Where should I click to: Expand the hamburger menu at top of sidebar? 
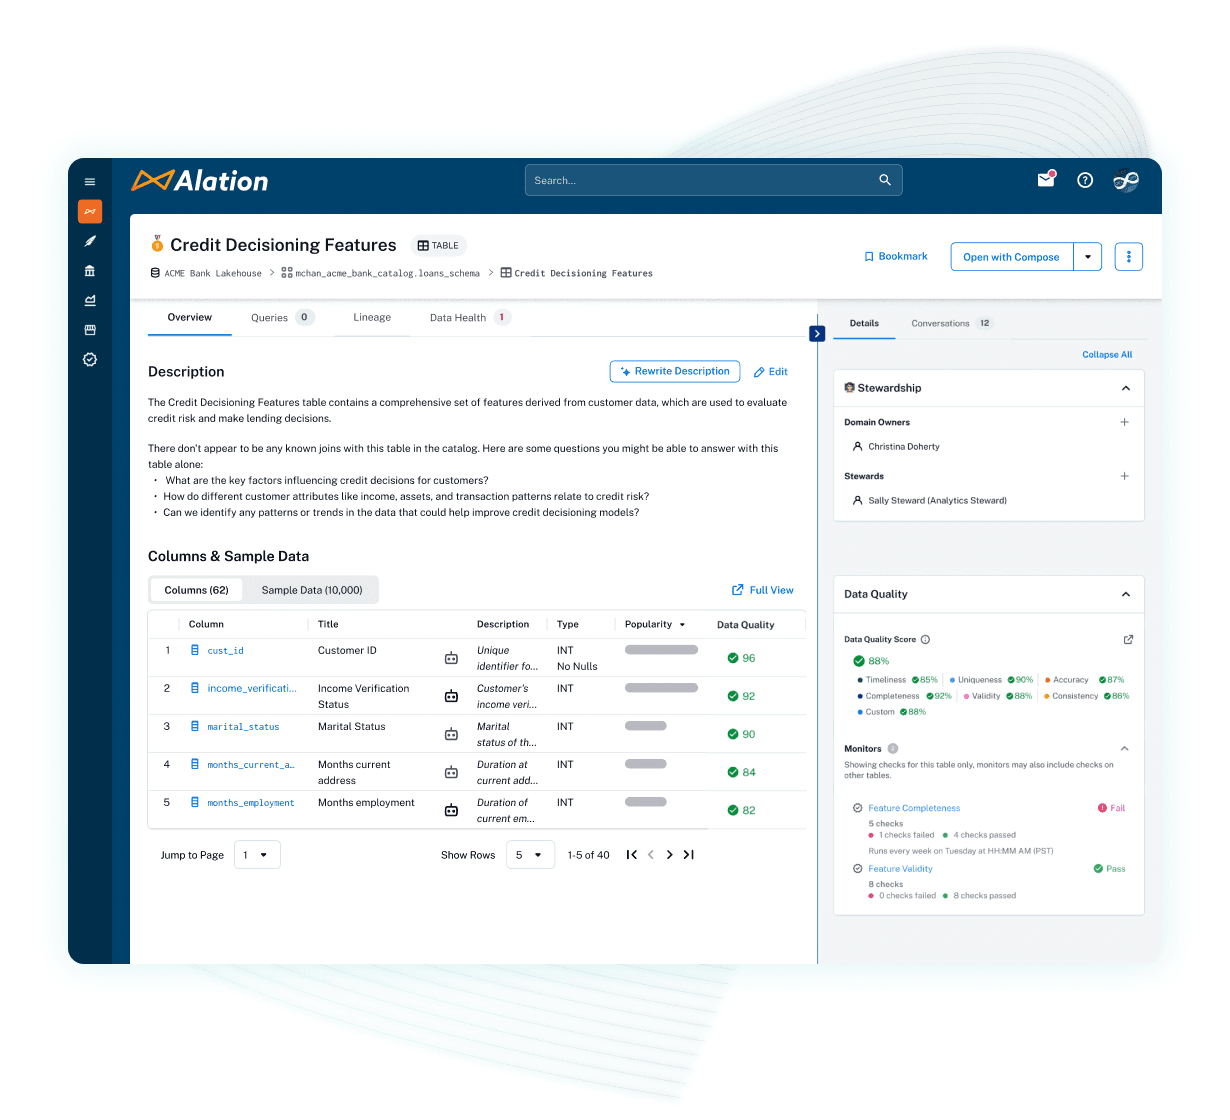point(90,181)
